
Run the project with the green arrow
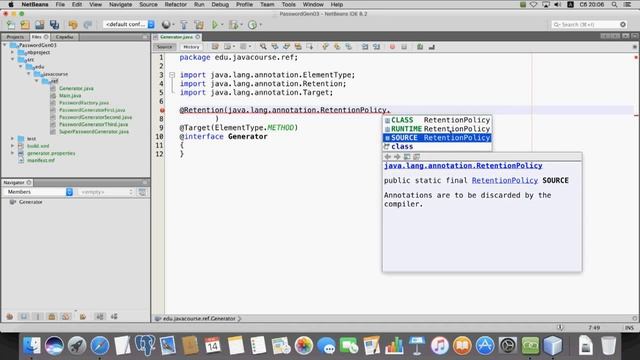(215, 24)
